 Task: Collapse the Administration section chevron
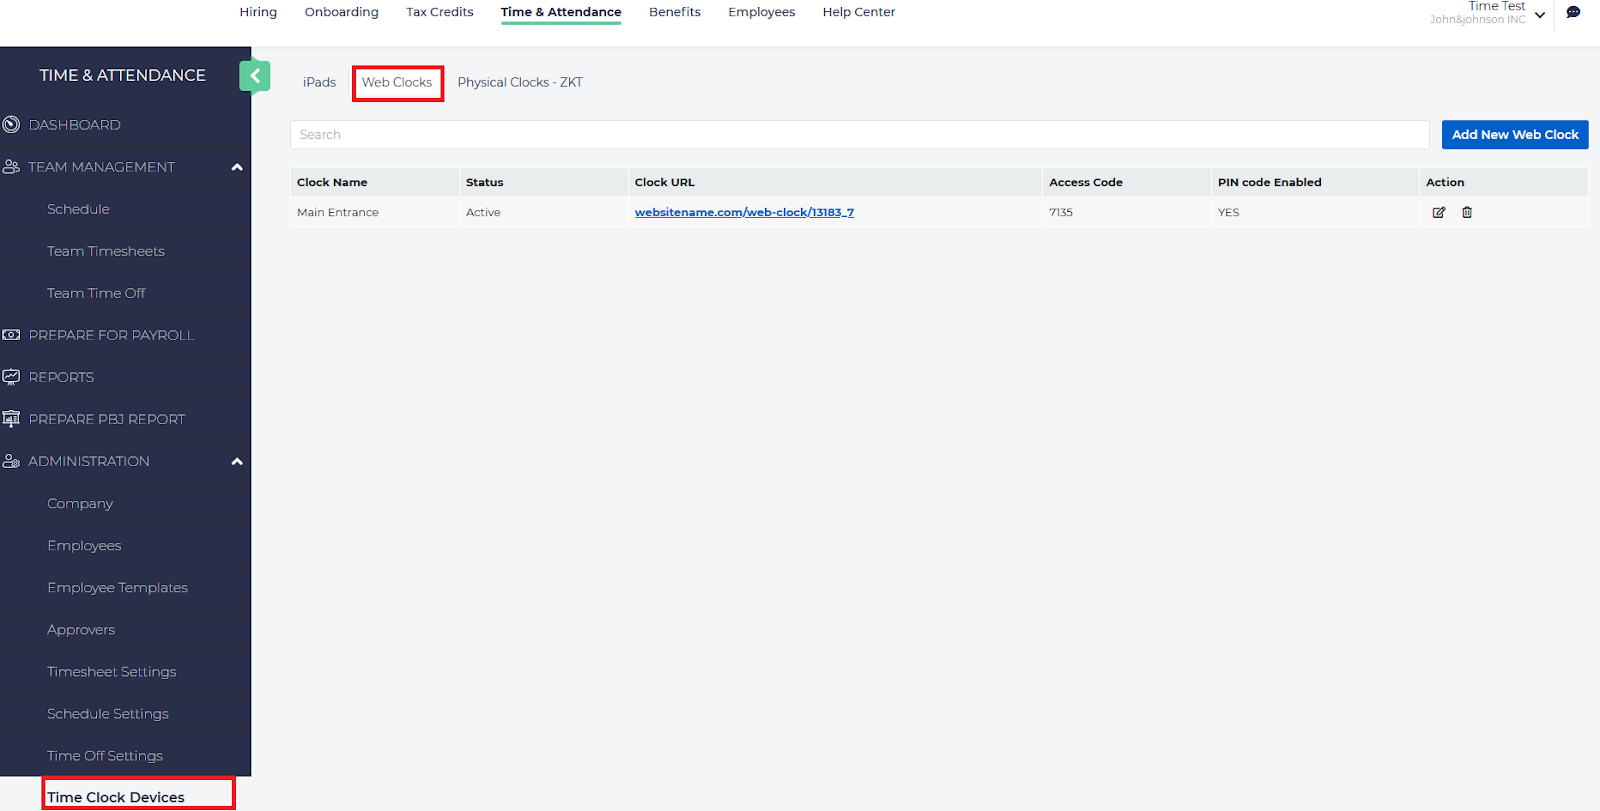237,461
